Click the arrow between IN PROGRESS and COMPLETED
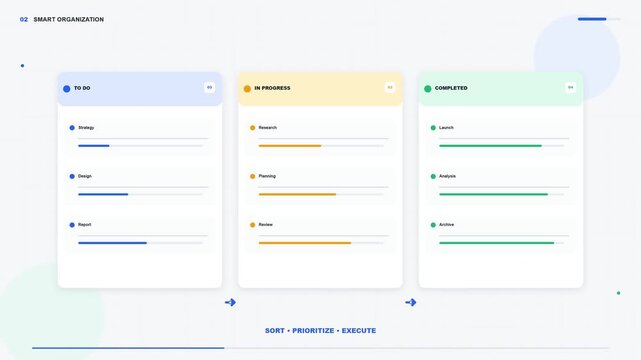 pyautogui.click(x=411, y=302)
